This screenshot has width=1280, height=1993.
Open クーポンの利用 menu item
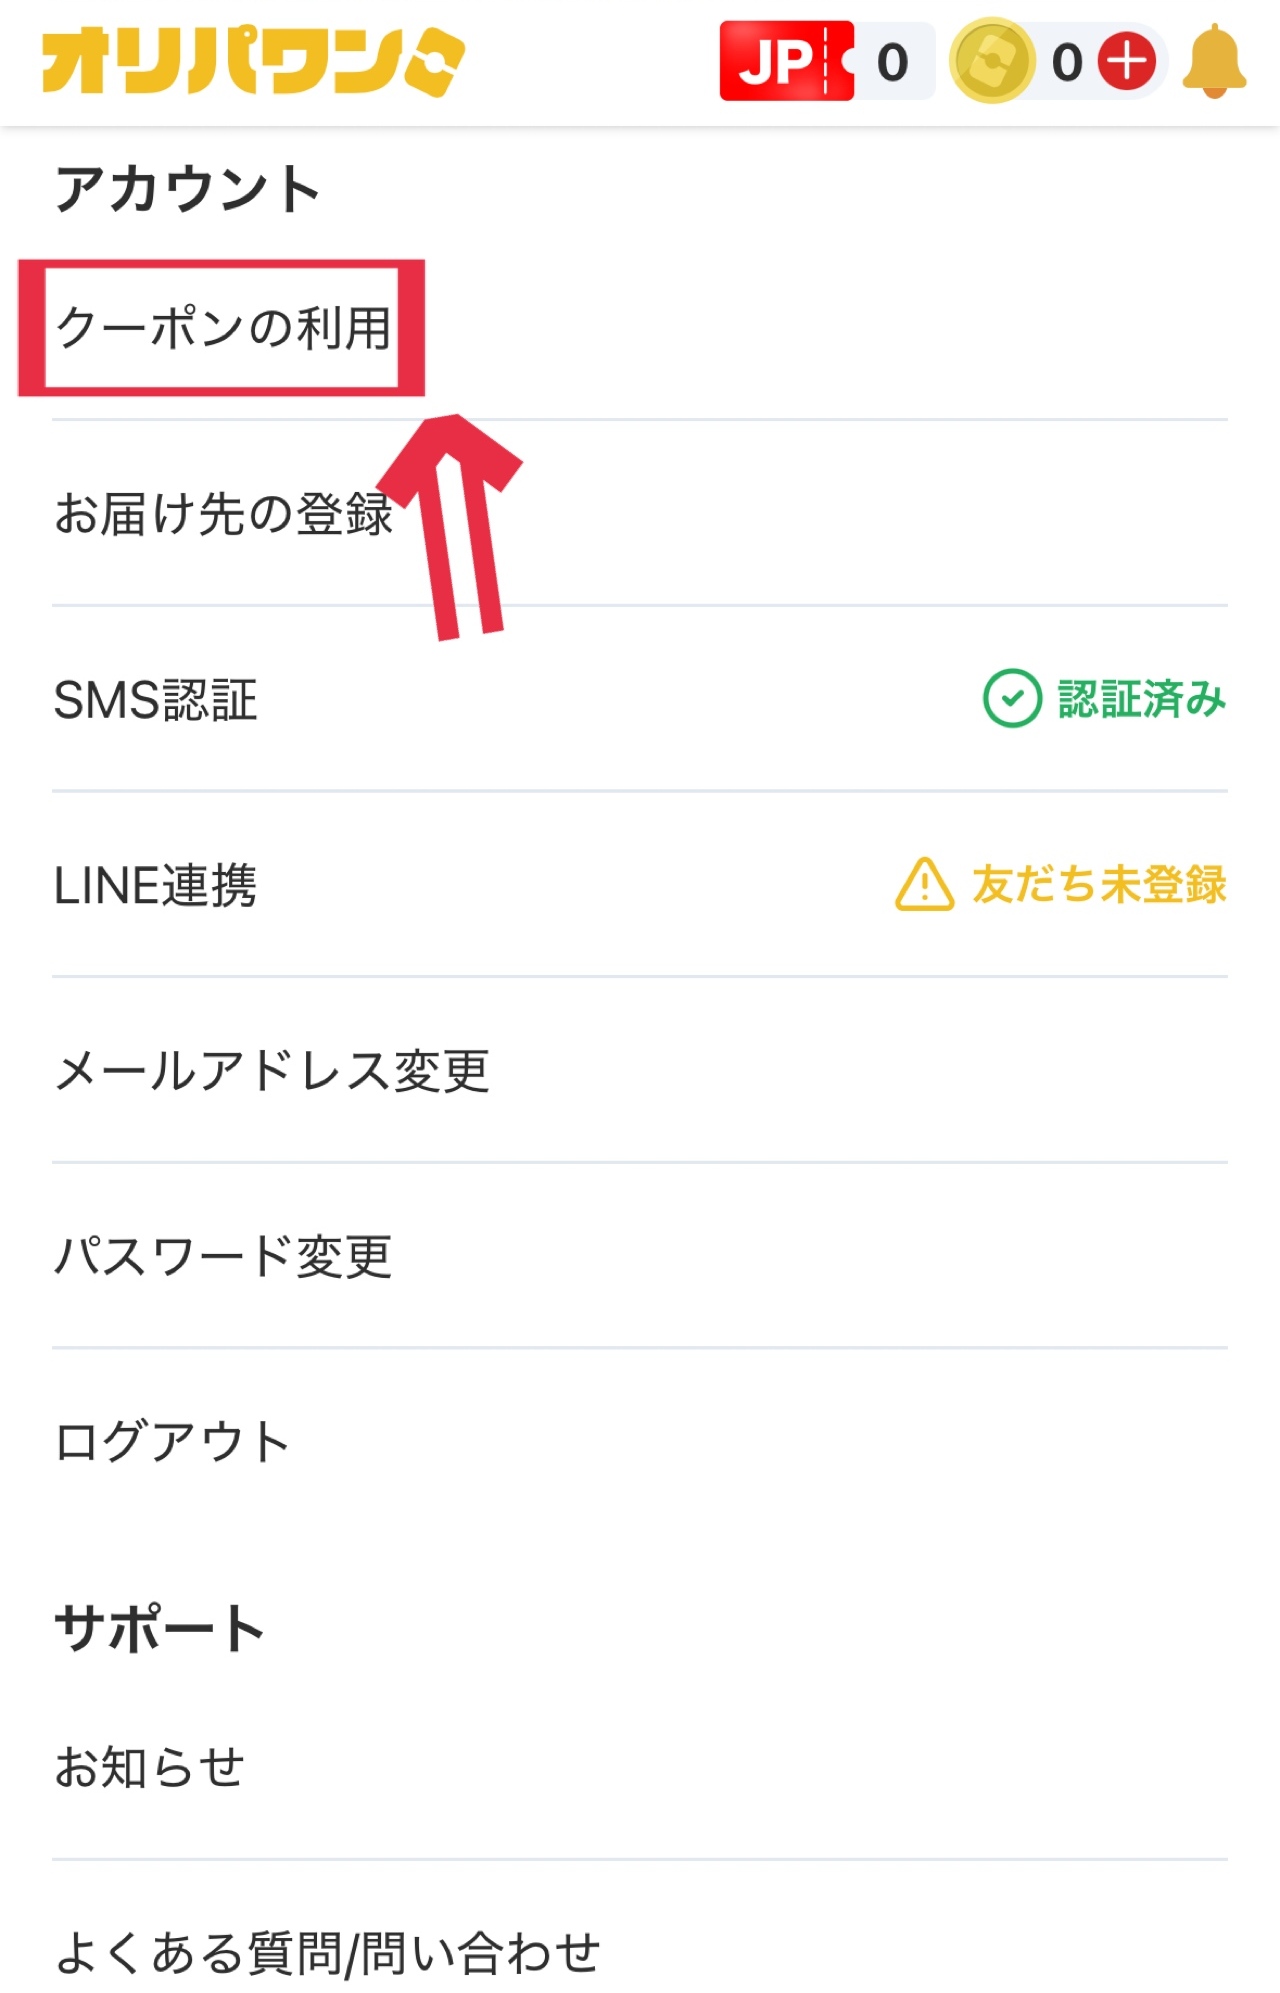pos(222,328)
